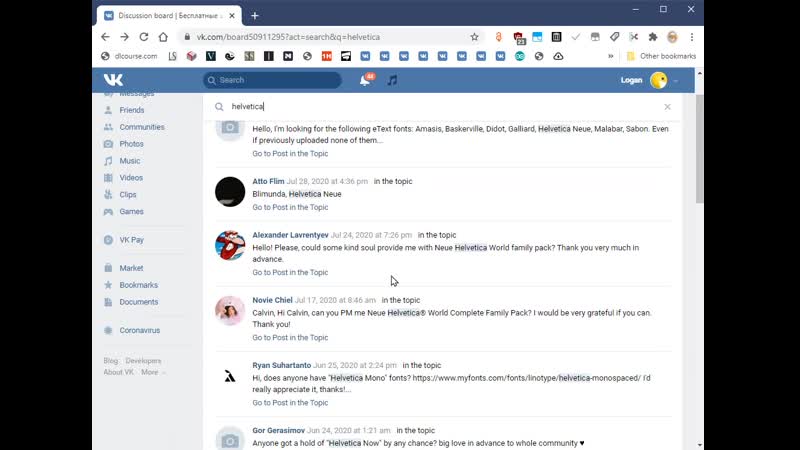The height and width of the screenshot is (450, 800).
Task: Clear the helvetica search with X
Action: point(667,107)
